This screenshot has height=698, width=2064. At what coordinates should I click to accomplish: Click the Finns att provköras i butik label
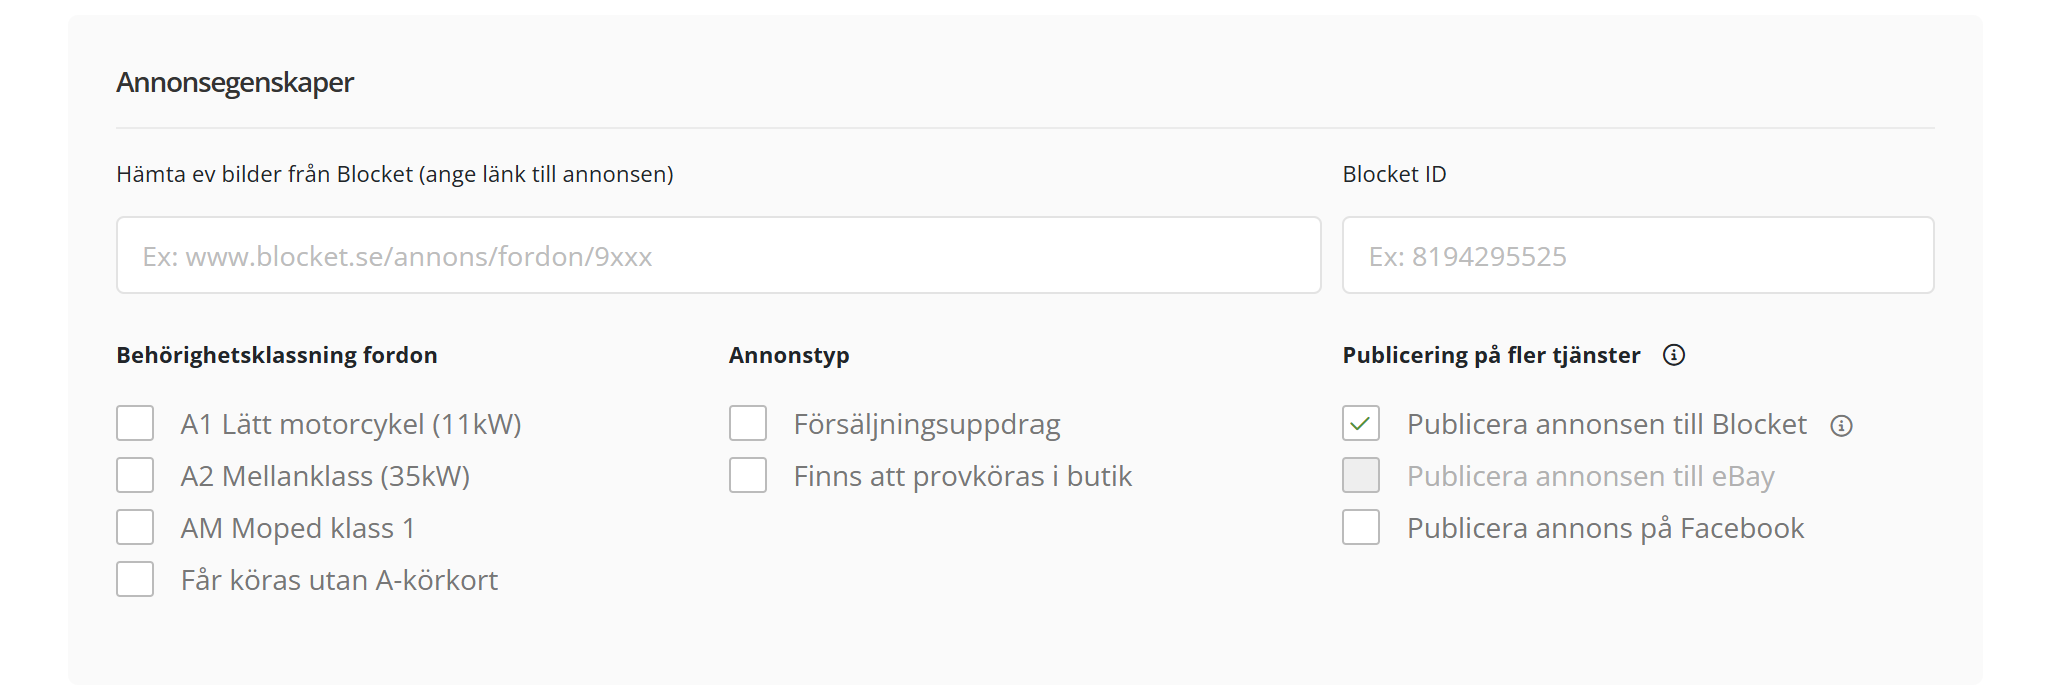click(x=962, y=476)
